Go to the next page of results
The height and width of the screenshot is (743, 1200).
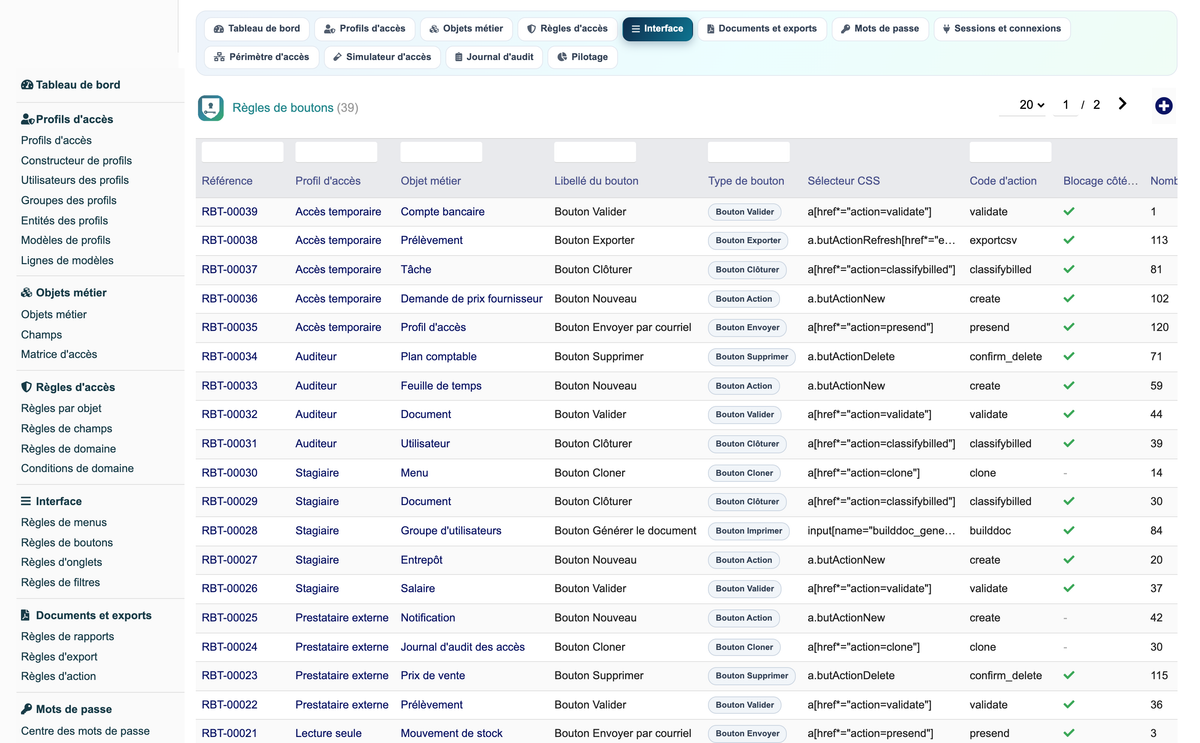tap(1123, 104)
